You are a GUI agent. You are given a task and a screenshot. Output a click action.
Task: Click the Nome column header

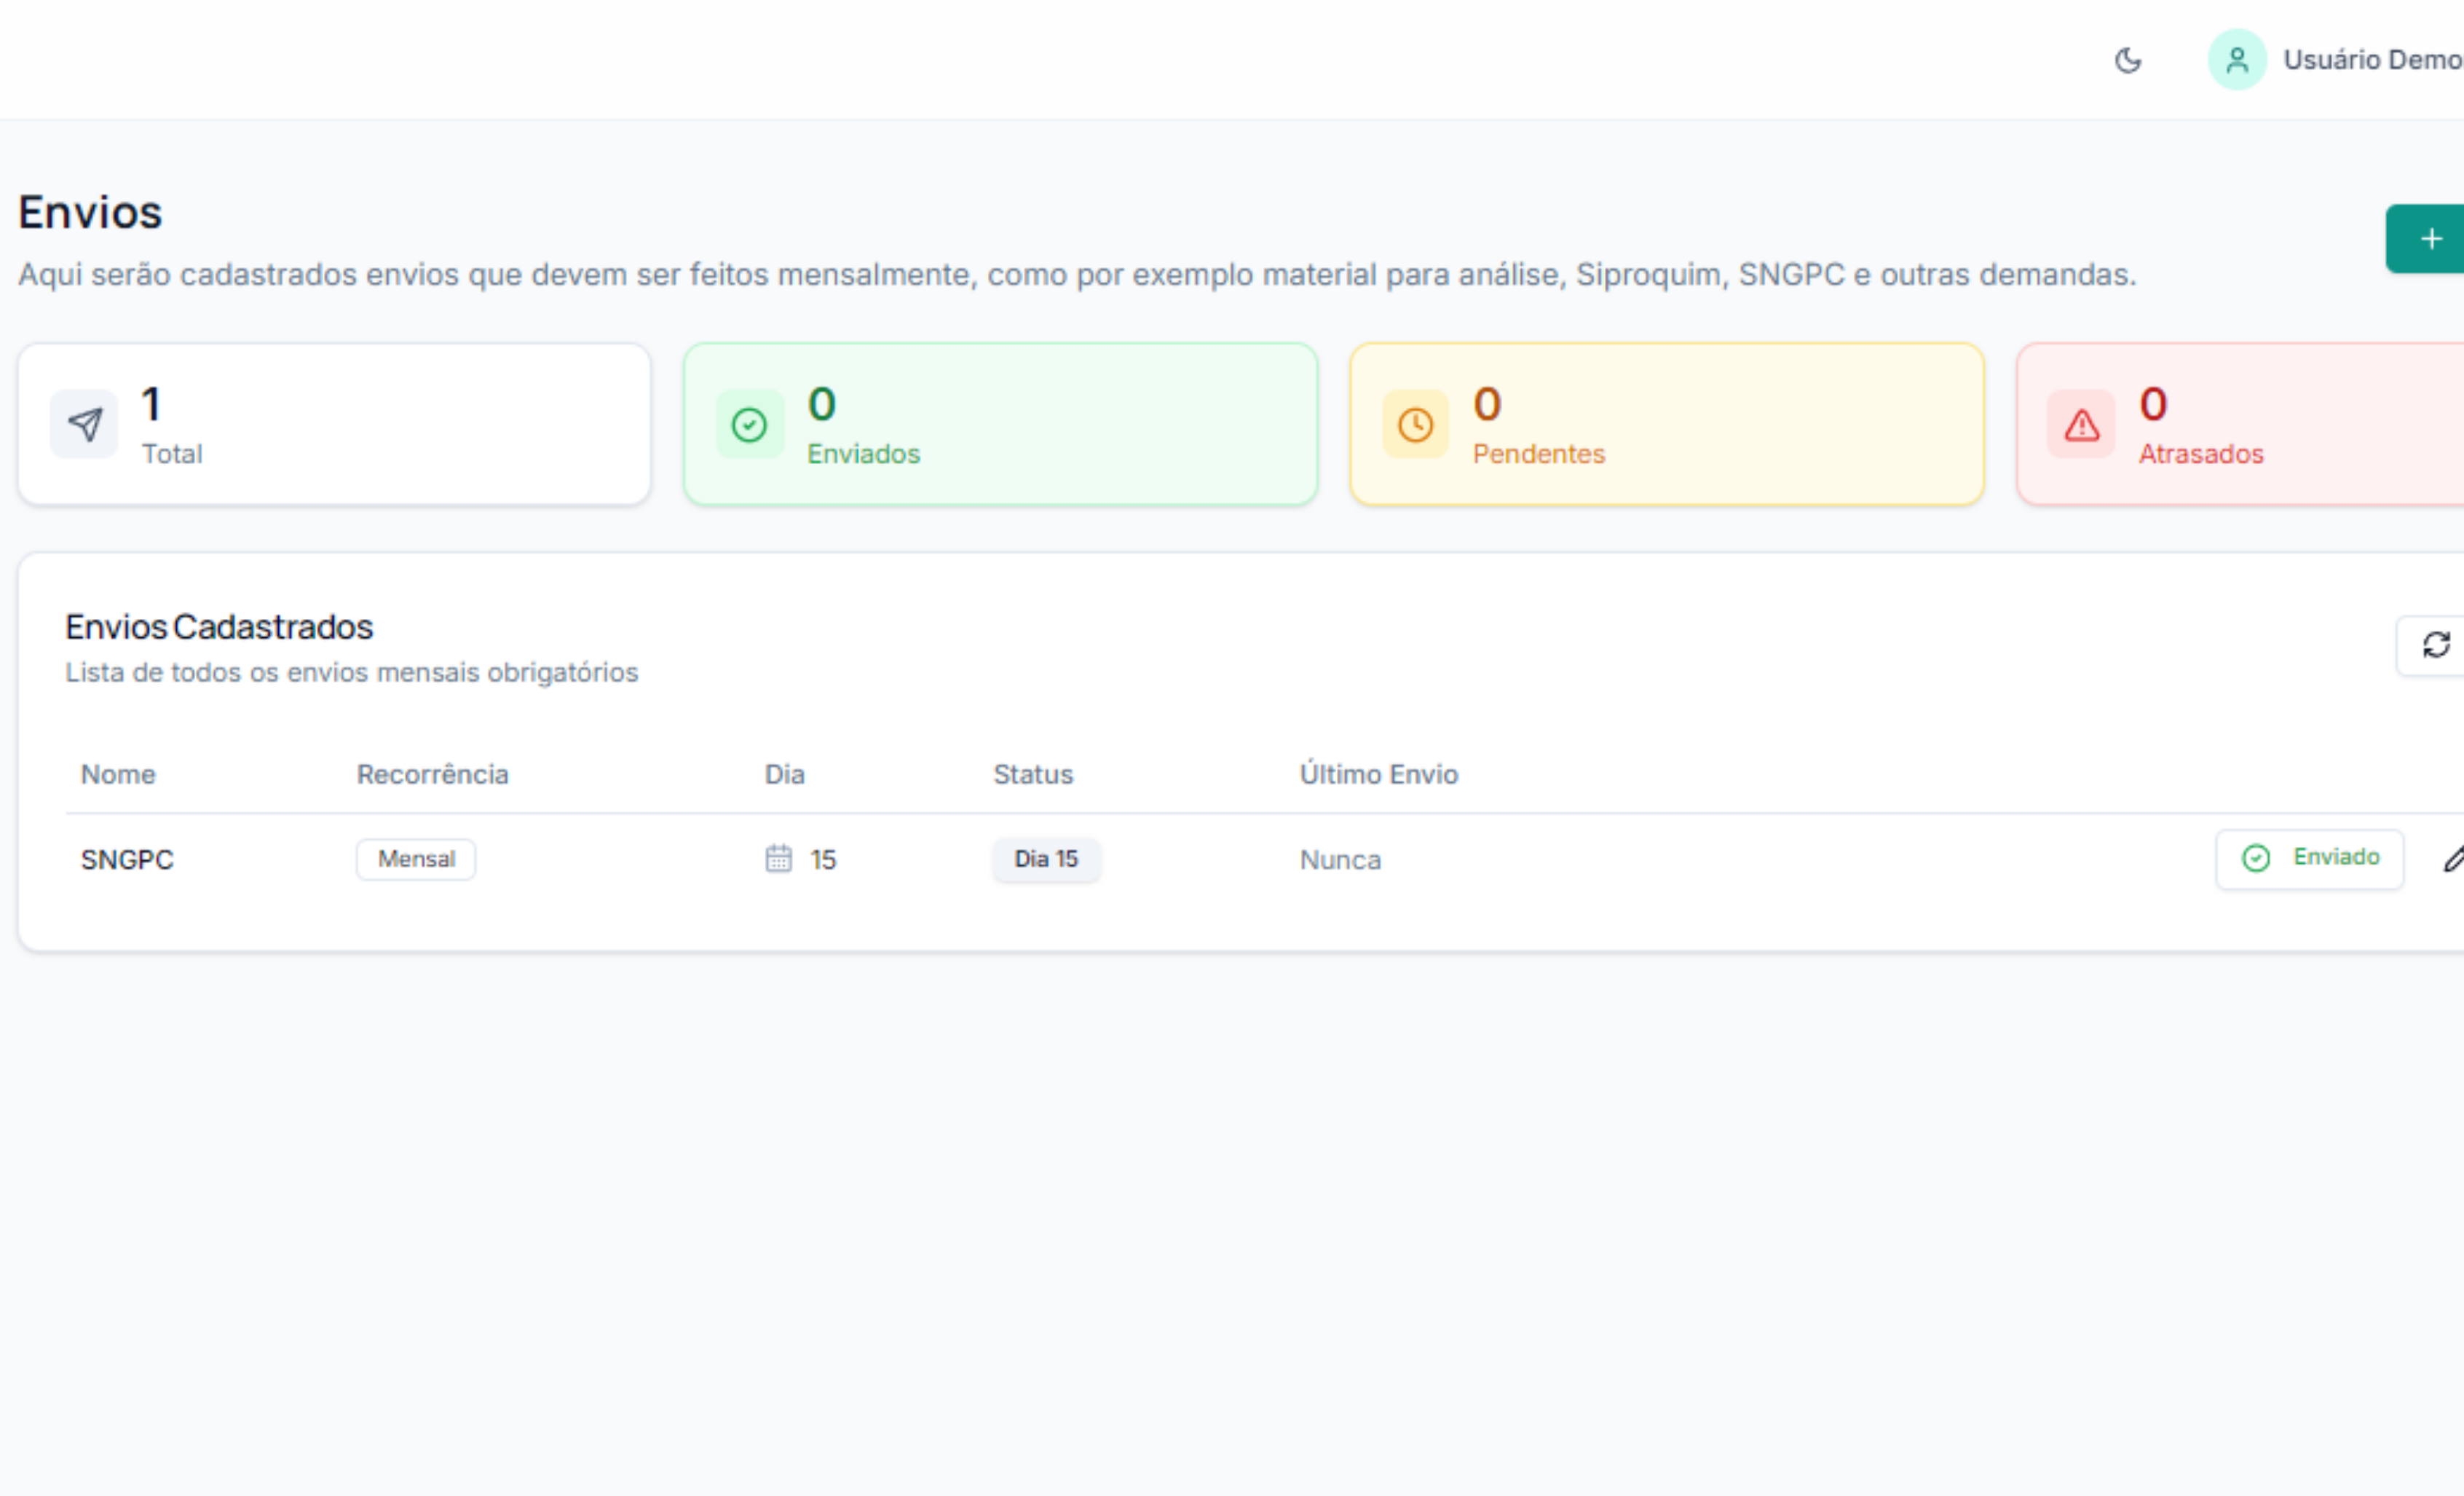pos(118,774)
